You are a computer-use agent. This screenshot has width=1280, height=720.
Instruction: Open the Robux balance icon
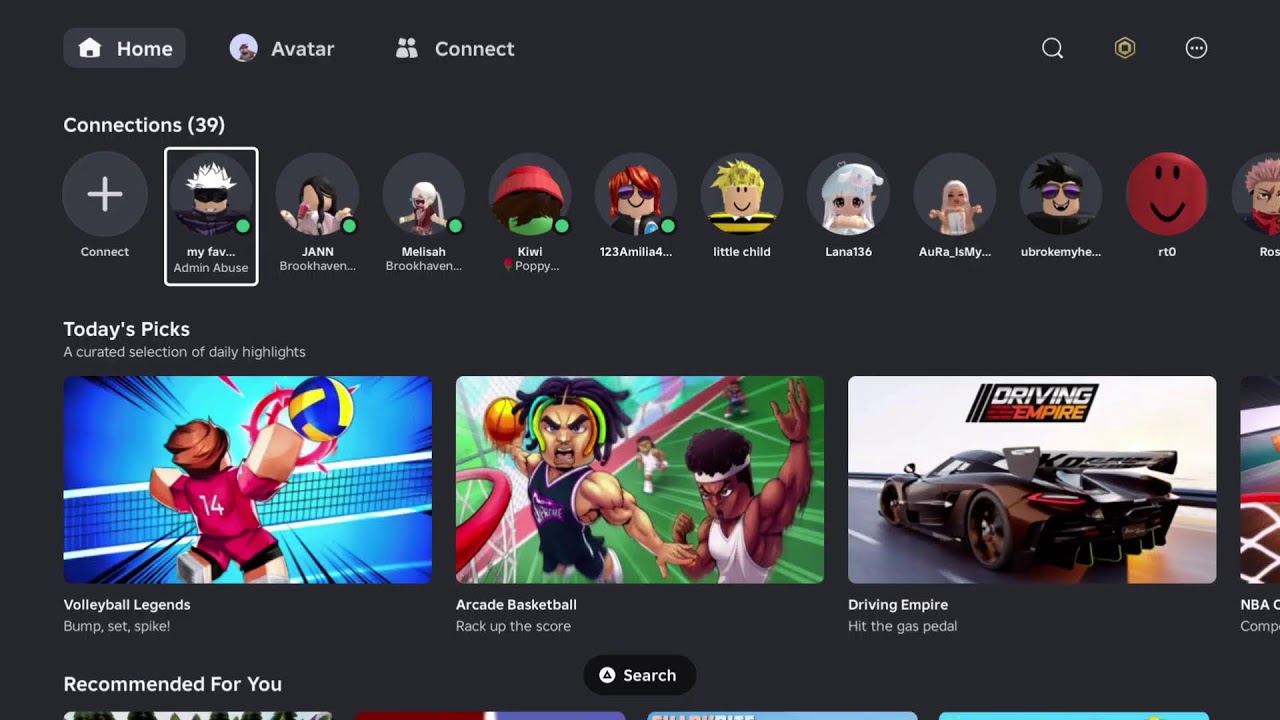(x=1125, y=48)
